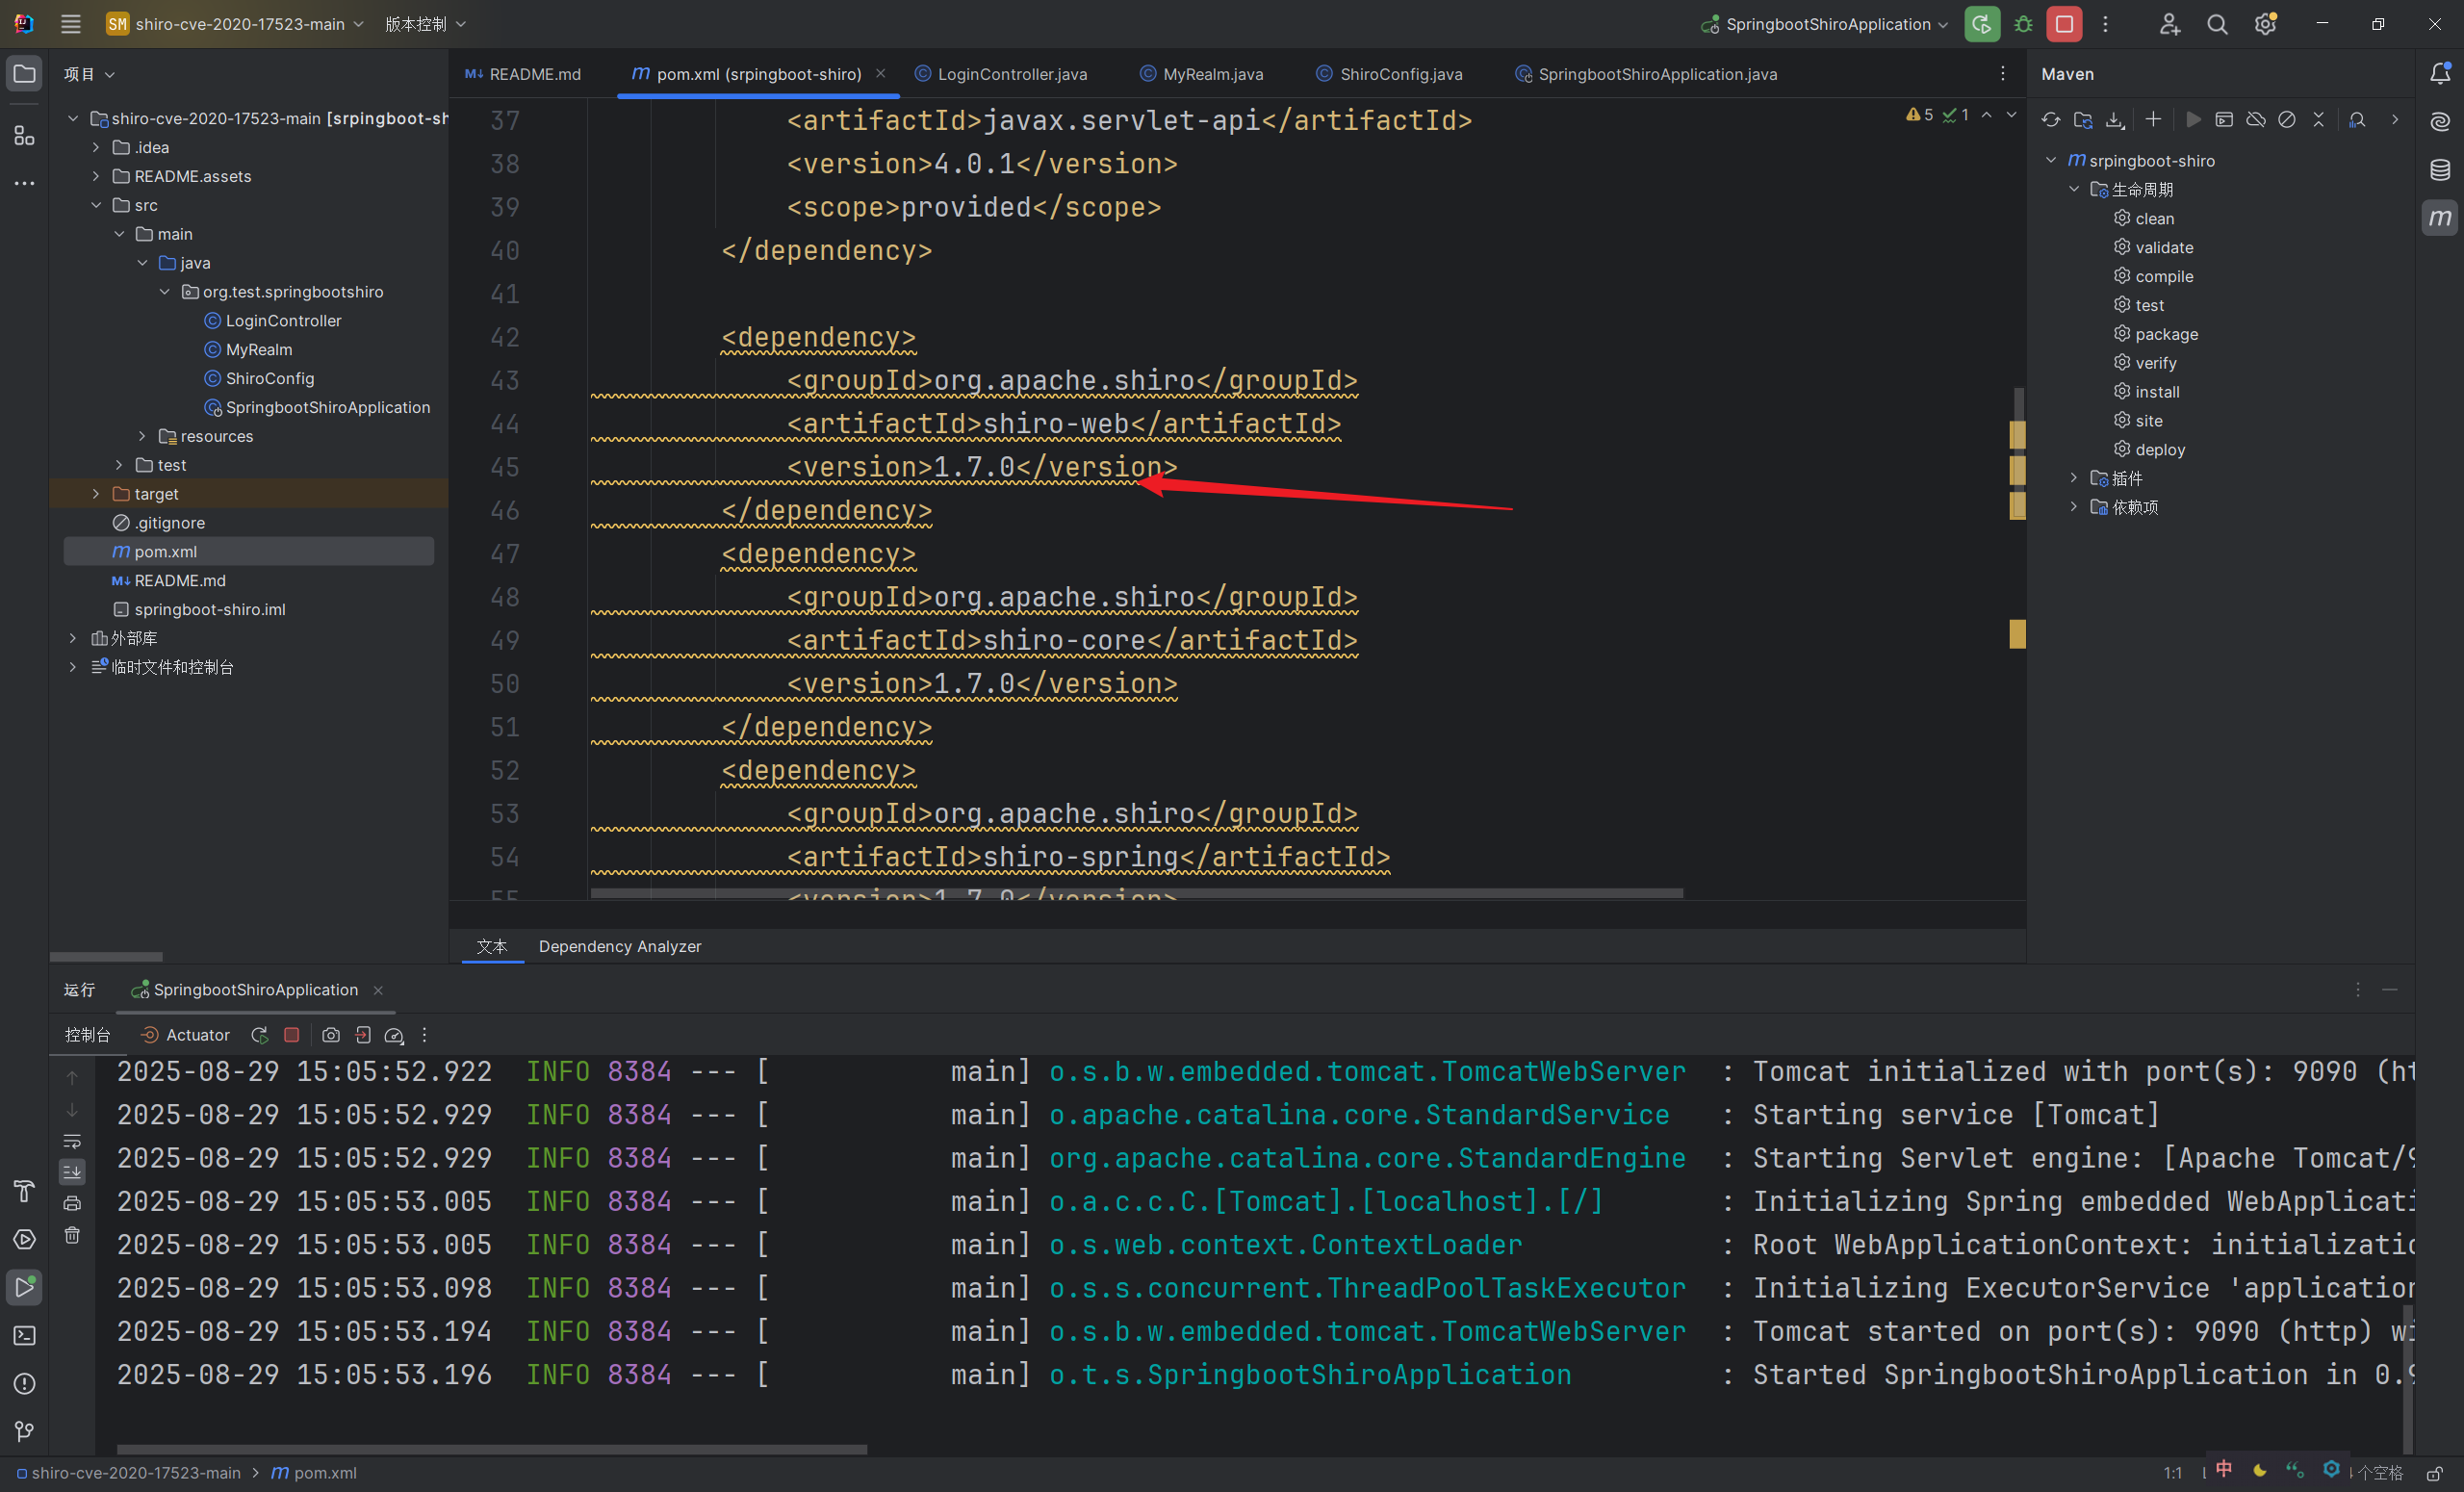Viewport: 2464px width, 1492px height.
Task: Toggle skip tests mode in Maven
Action: (x=2287, y=120)
